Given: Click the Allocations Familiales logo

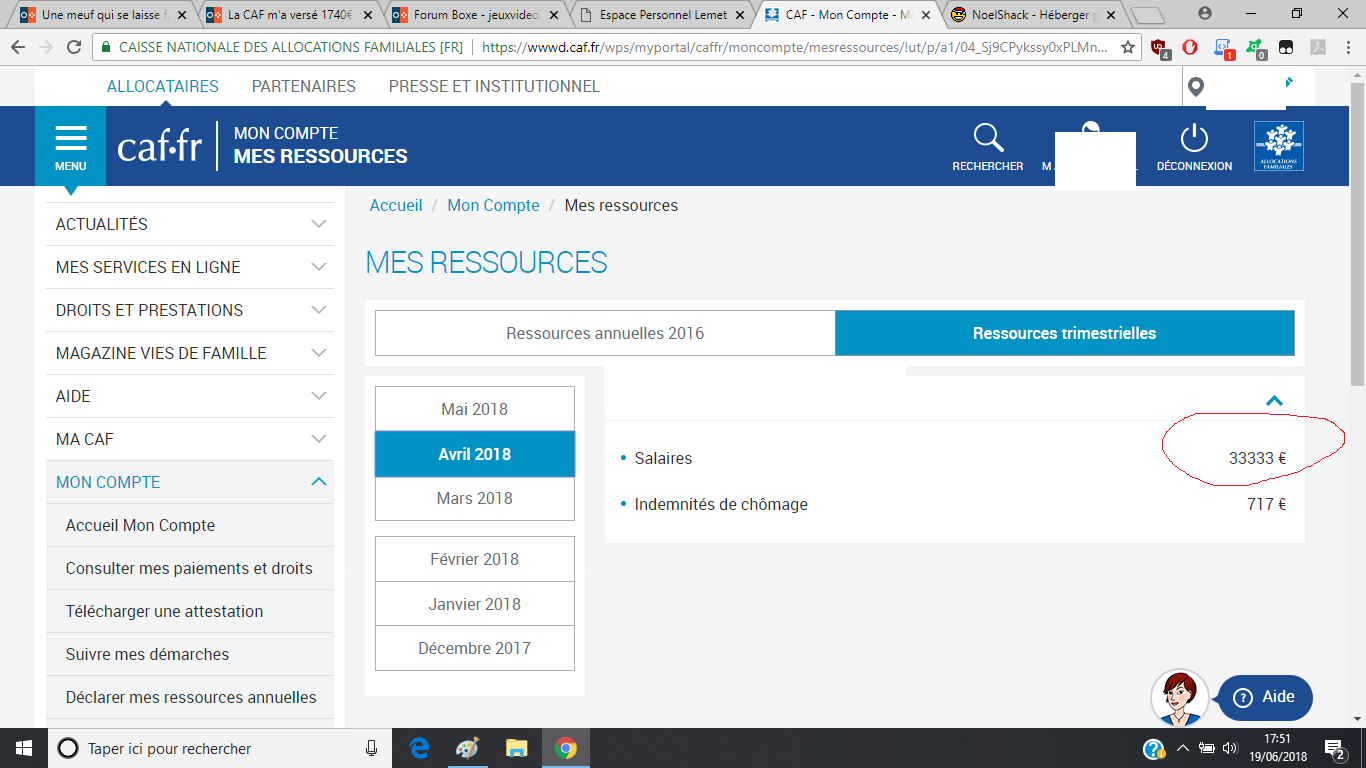Looking at the screenshot, I should (x=1279, y=146).
